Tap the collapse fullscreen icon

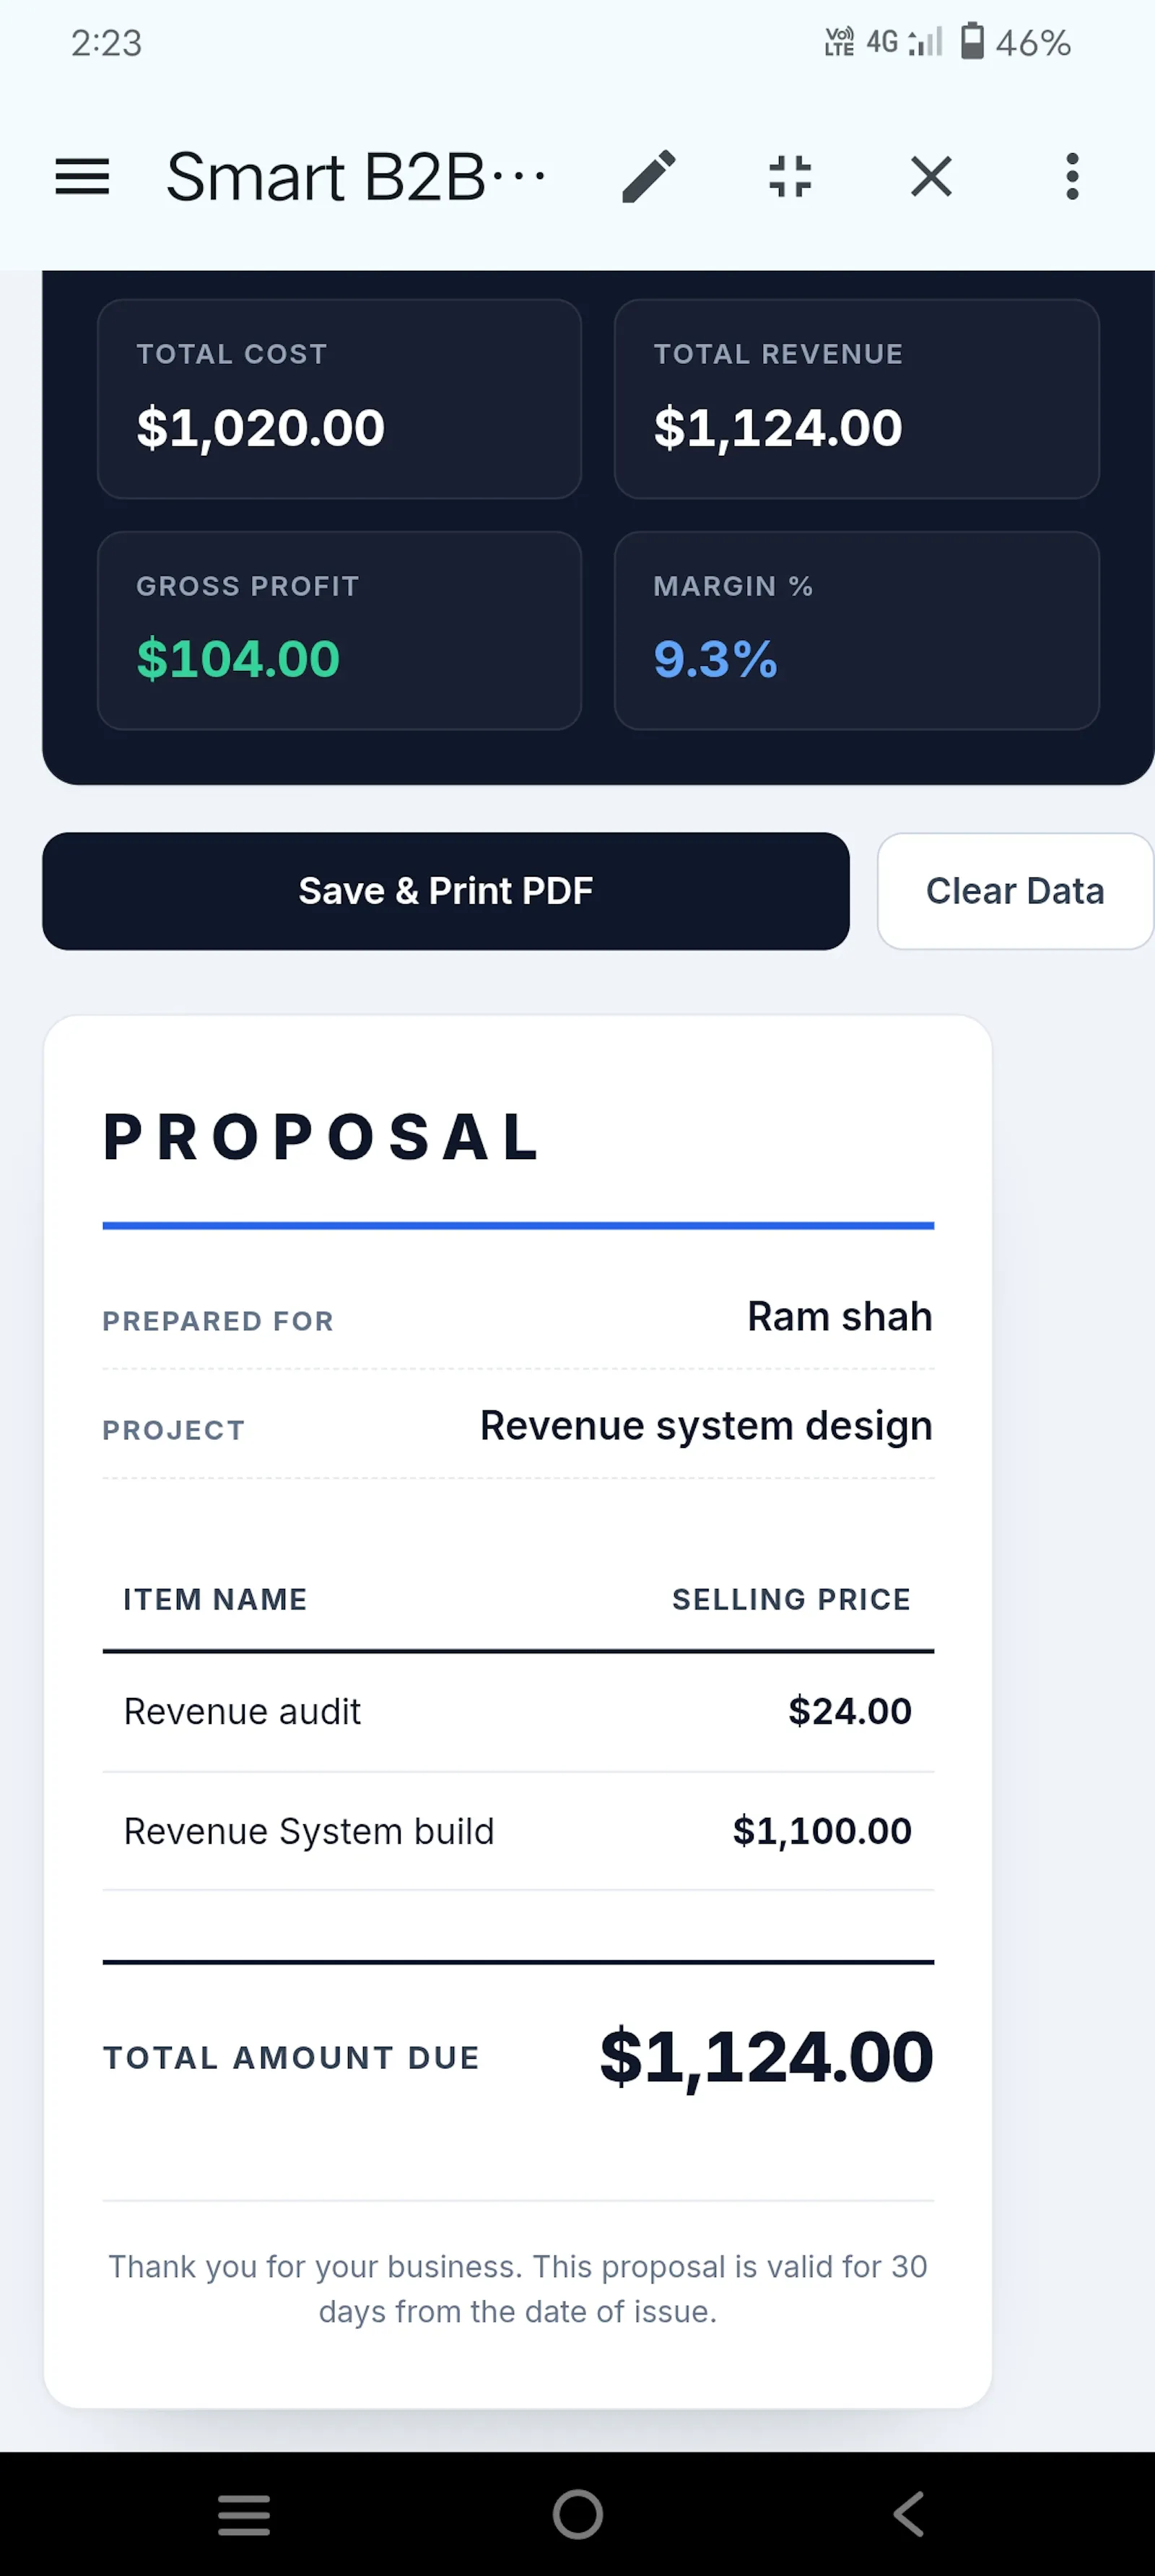coord(790,177)
